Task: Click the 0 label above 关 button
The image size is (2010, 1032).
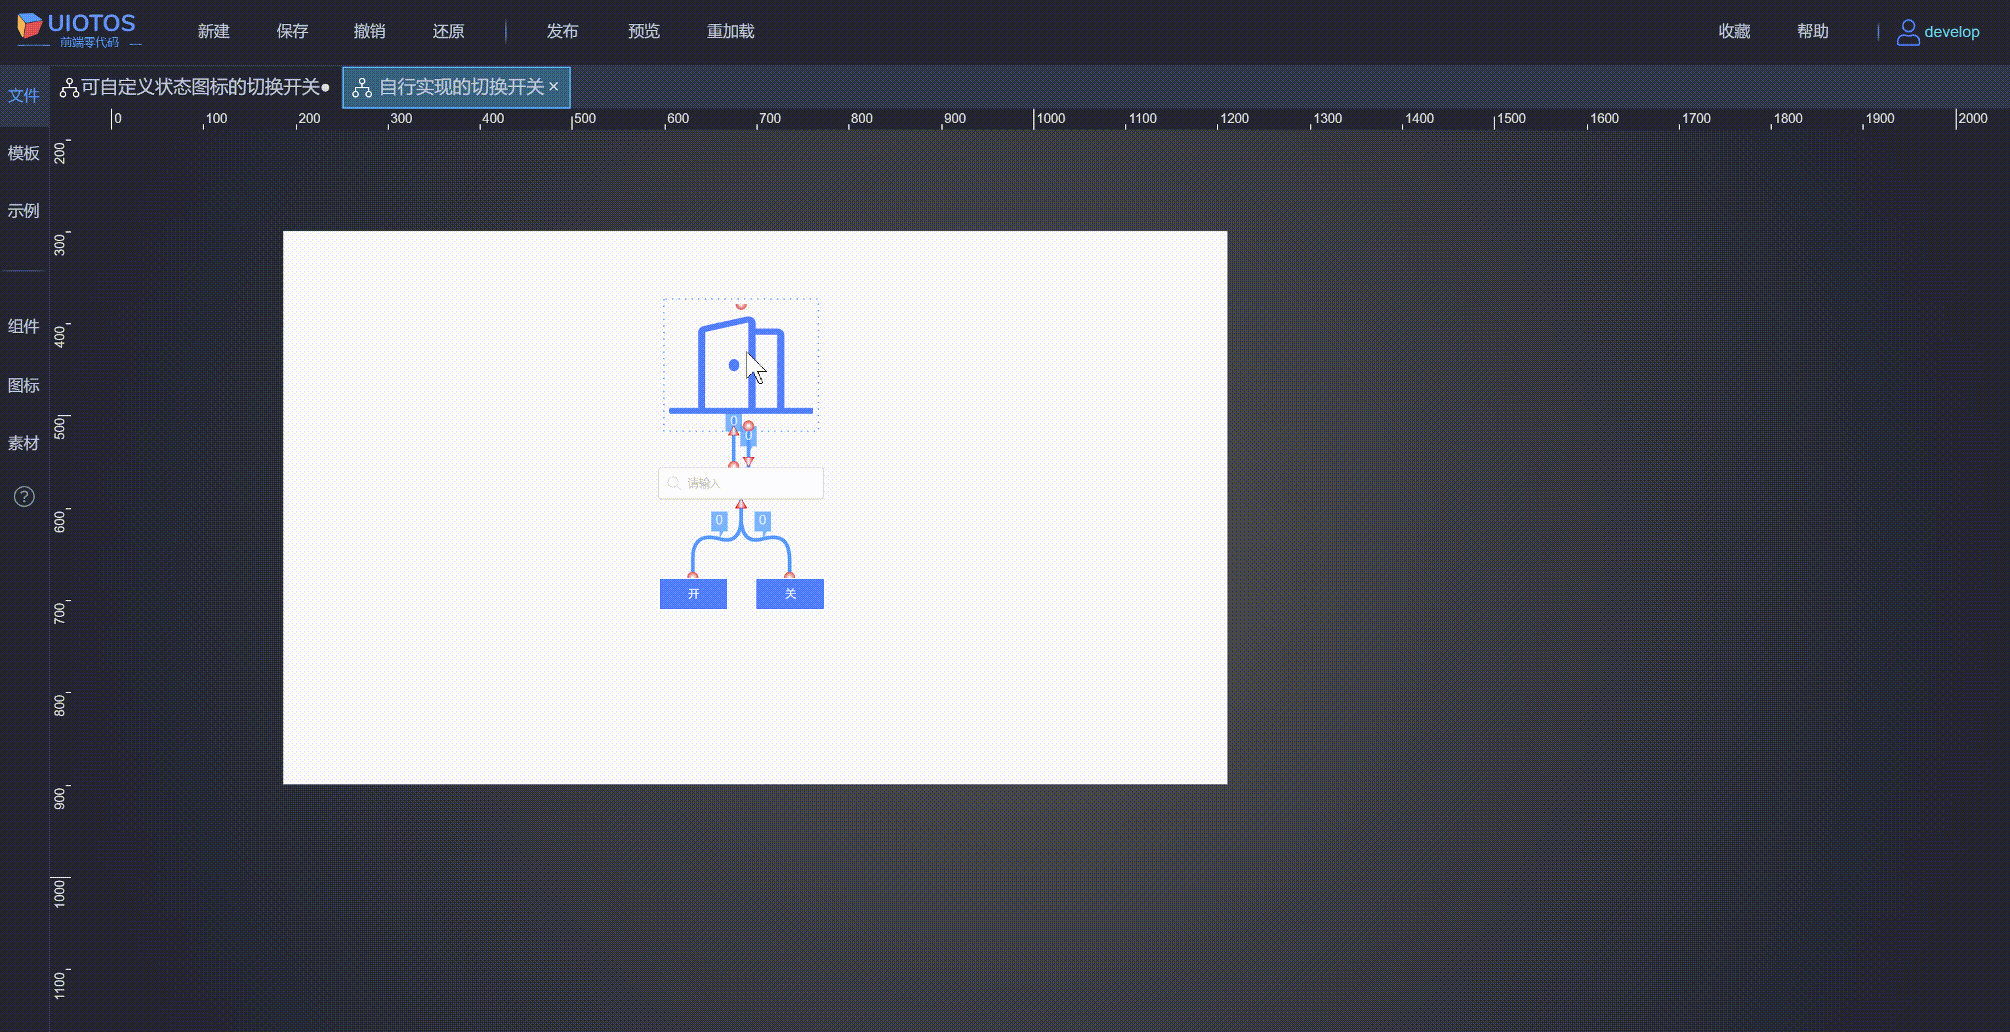Action: 763,521
